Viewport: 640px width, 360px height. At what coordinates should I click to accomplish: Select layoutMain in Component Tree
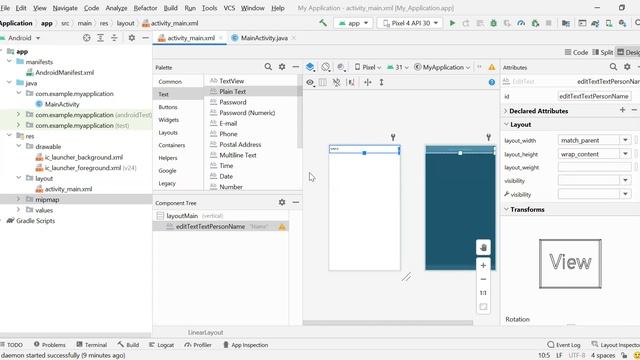(x=182, y=216)
